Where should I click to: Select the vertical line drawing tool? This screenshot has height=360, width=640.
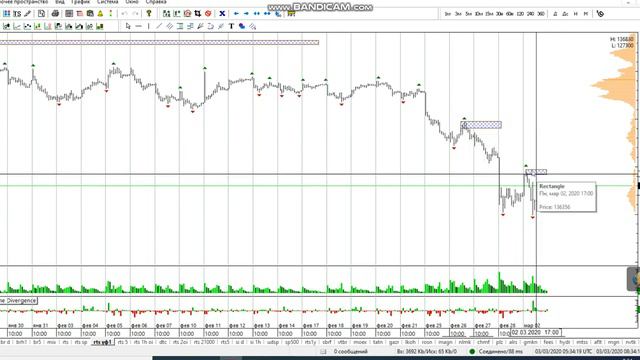(x=149, y=26)
